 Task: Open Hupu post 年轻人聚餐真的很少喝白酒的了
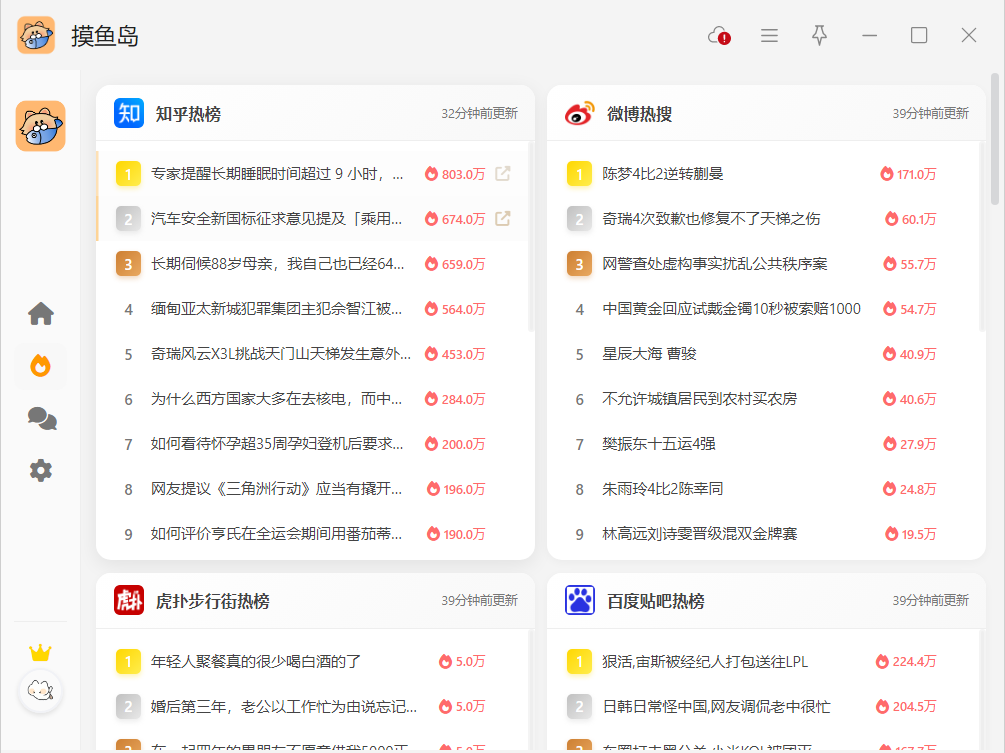pos(256,661)
